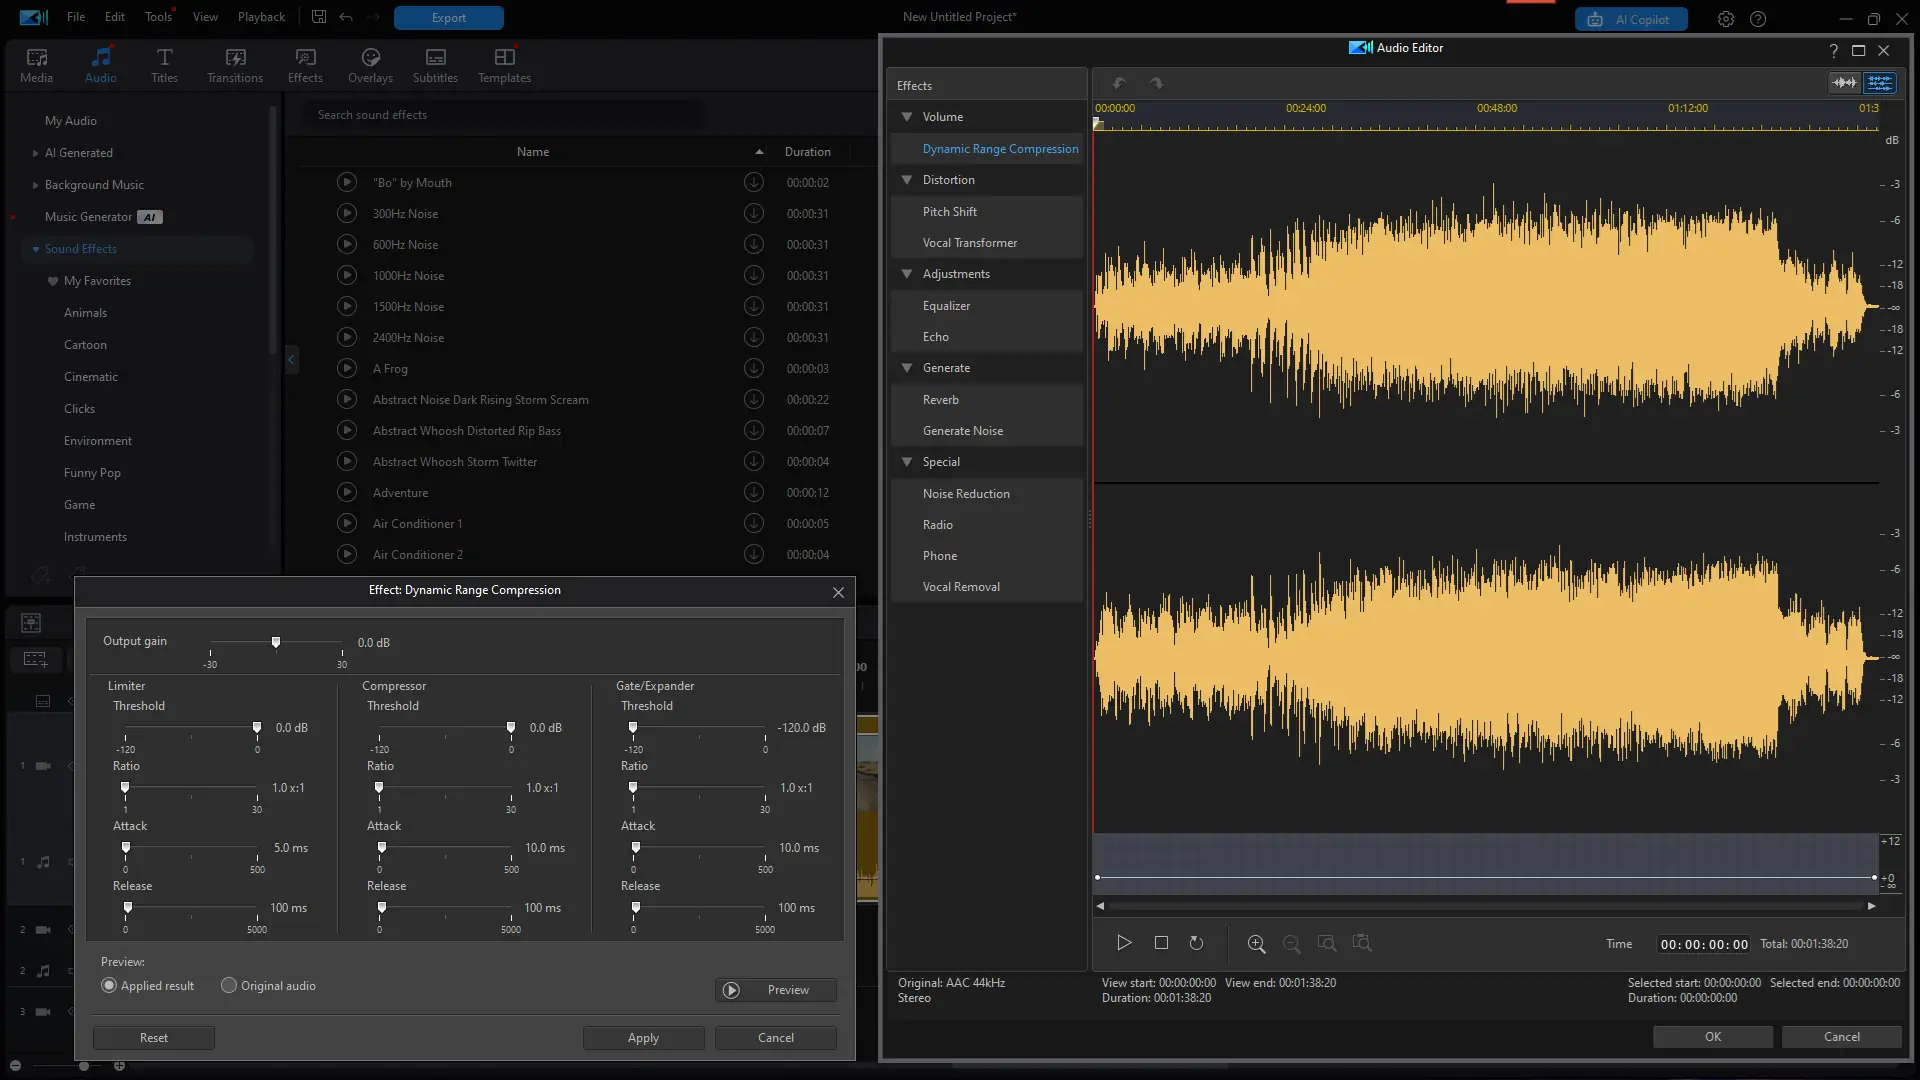Click the Stop button in Audio Editor
The height and width of the screenshot is (1080, 1920).
point(1161,943)
